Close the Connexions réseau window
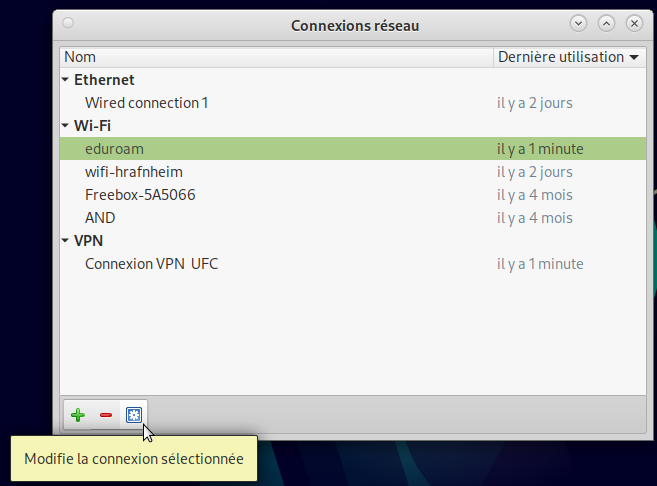Viewport: 657px width, 486px height. point(634,23)
